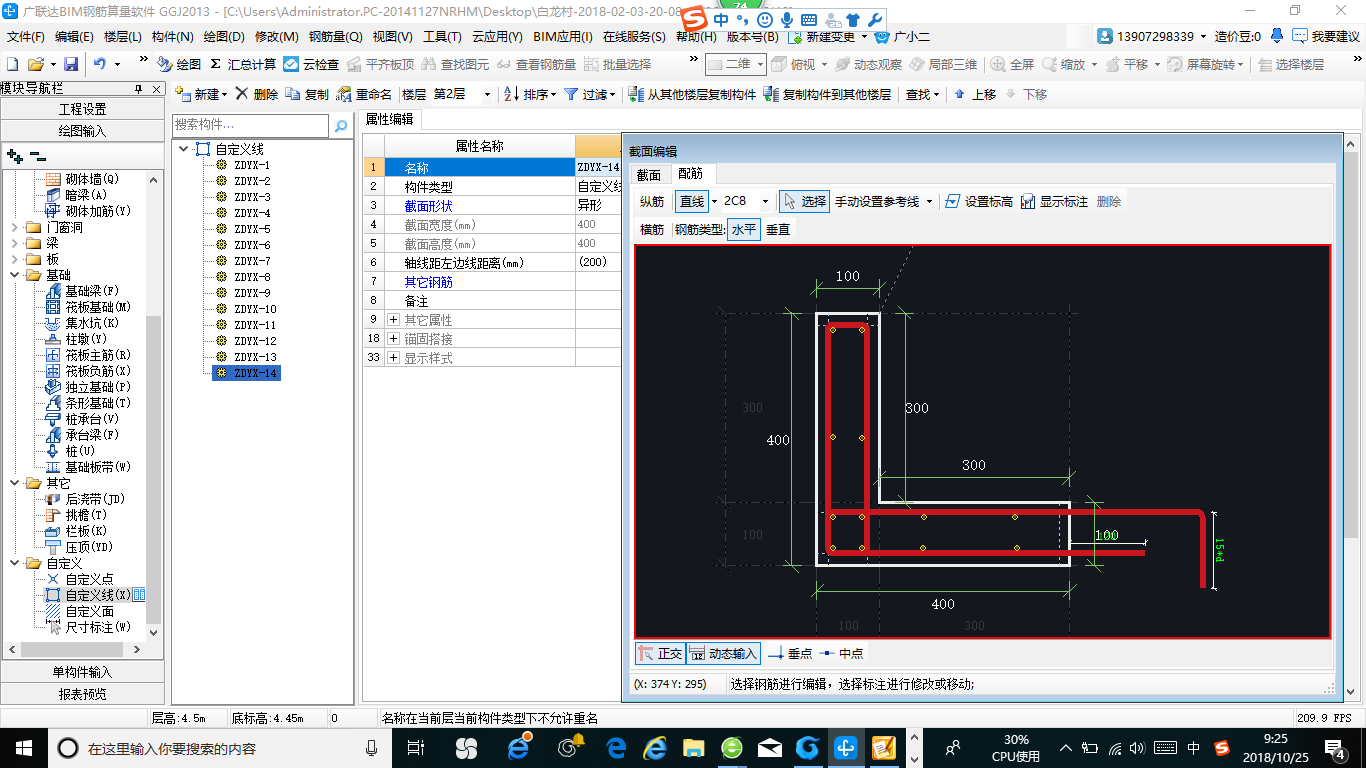The height and width of the screenshot is (768, 1366).
Task: Select 筏板基础(M) in navigation tree
Action: click(98, 307)
